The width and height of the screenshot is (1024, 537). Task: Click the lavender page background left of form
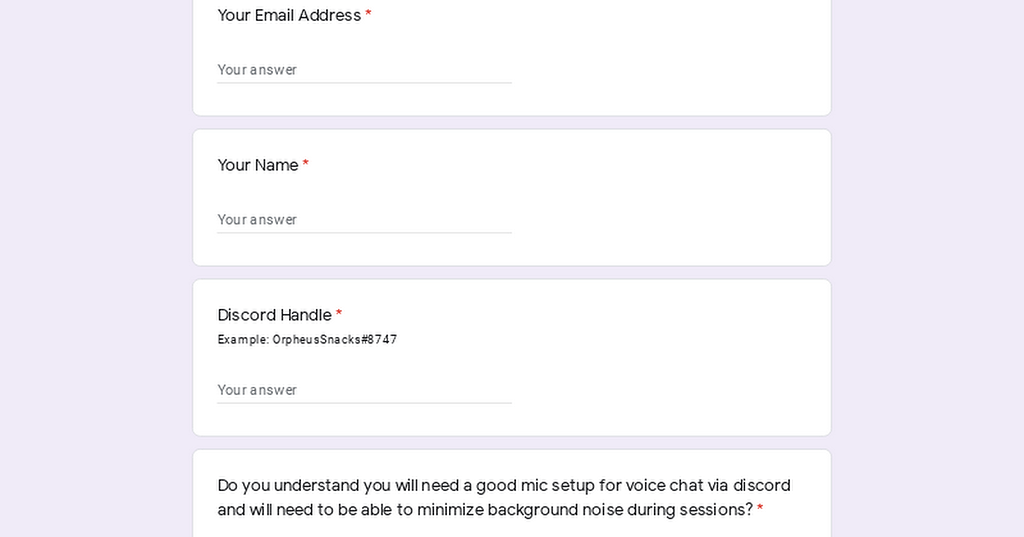coord(95,270)
